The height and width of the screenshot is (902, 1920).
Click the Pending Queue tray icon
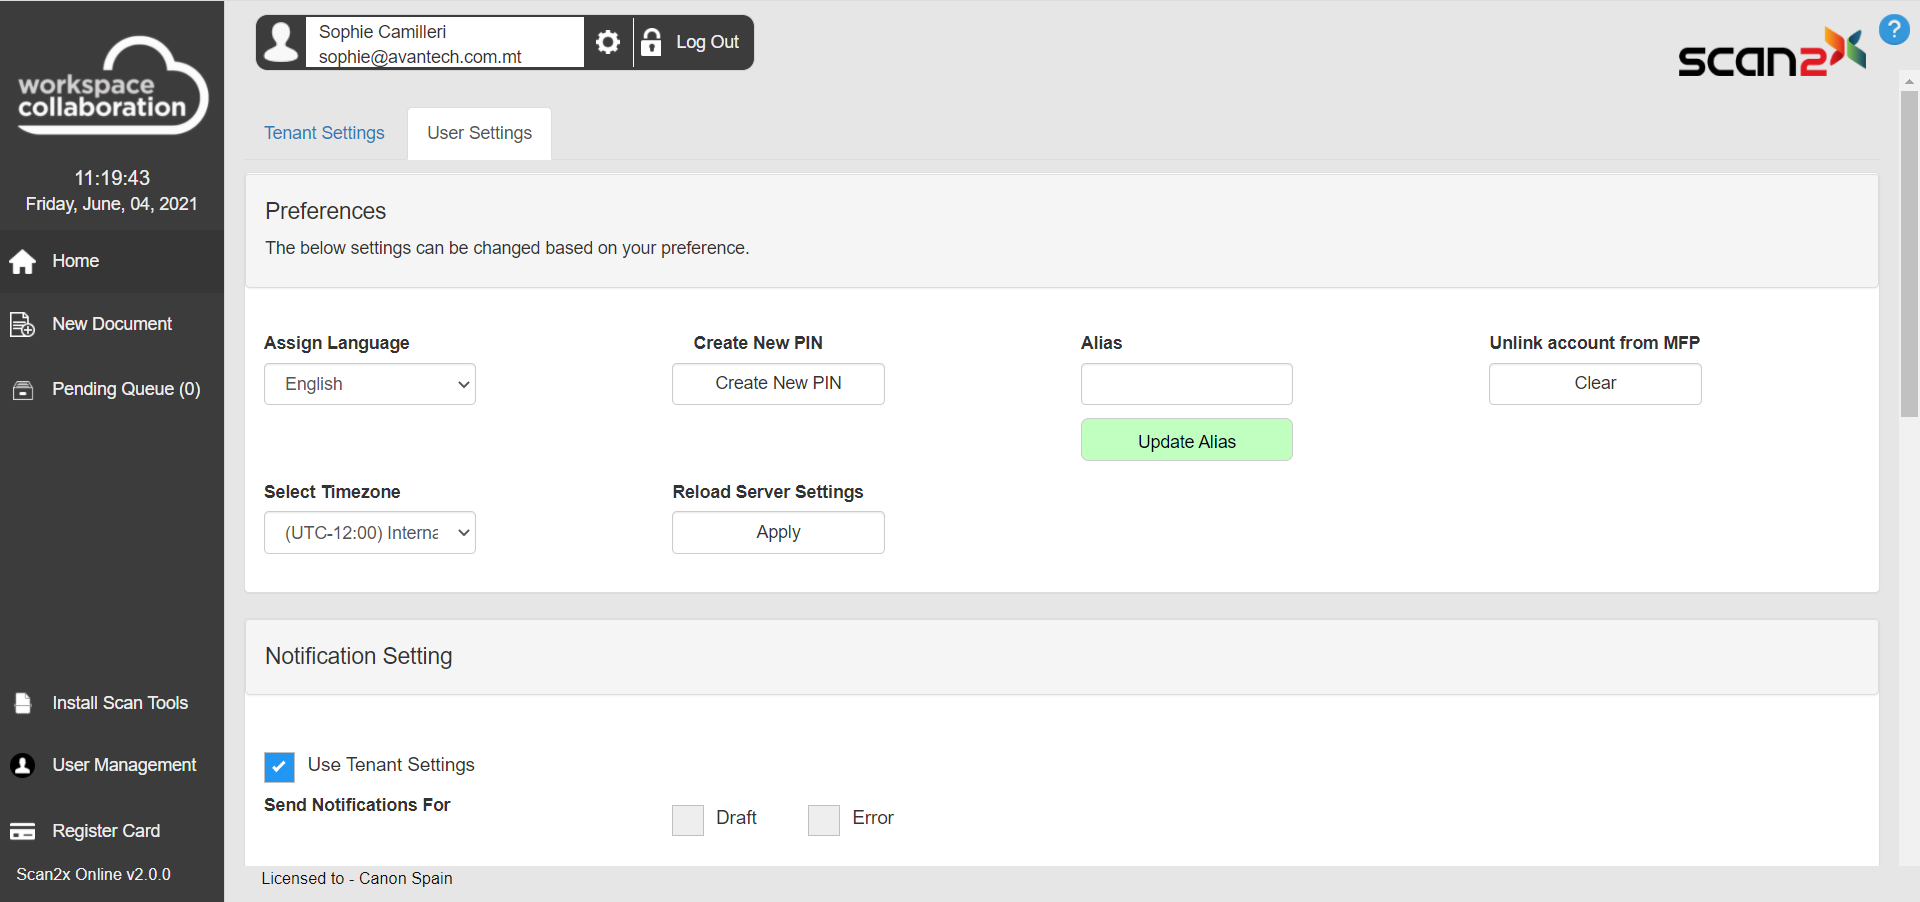(22, 390)
